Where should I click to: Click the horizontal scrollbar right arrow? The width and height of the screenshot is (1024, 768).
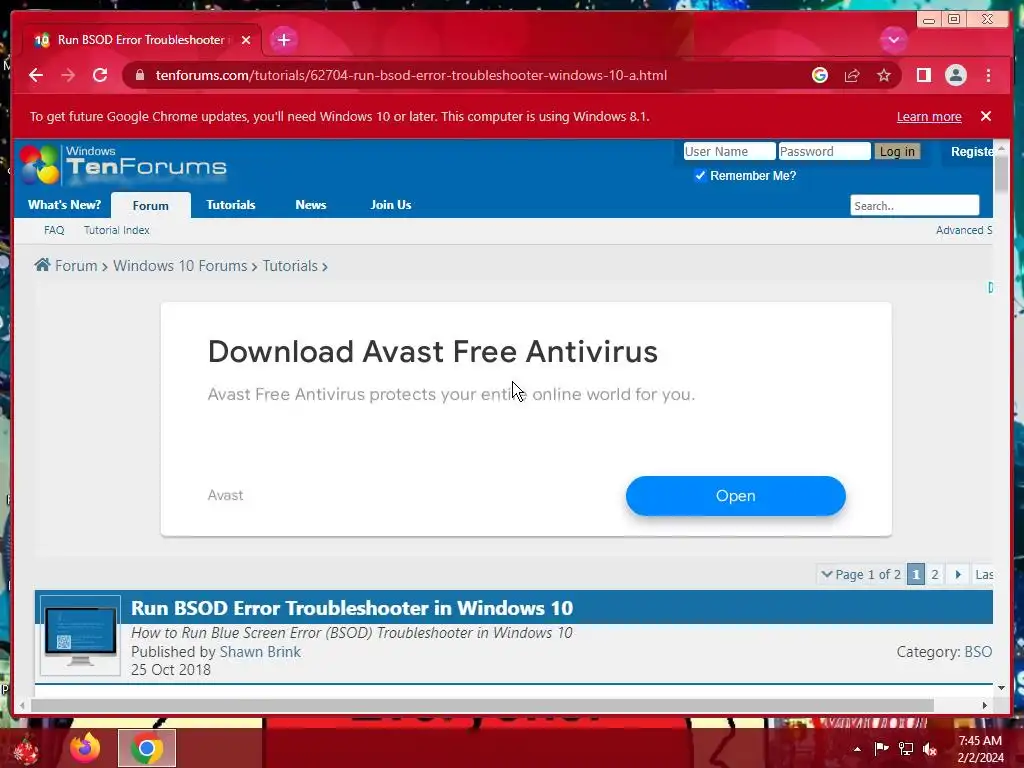pyautogui.click(x=985, y=705)
